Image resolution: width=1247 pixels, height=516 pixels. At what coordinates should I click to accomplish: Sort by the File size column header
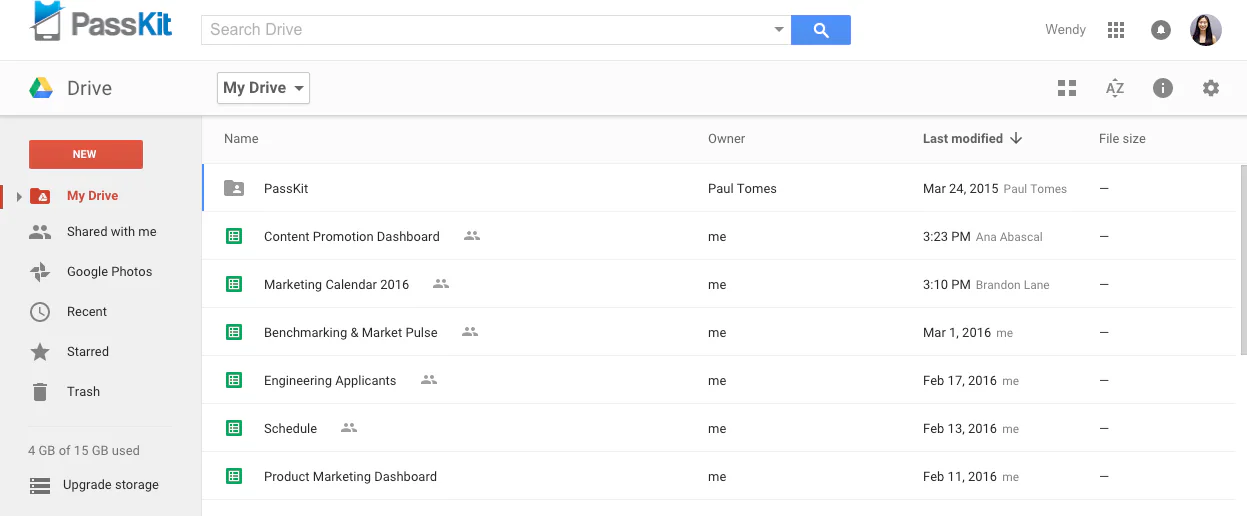(1122, 139)
